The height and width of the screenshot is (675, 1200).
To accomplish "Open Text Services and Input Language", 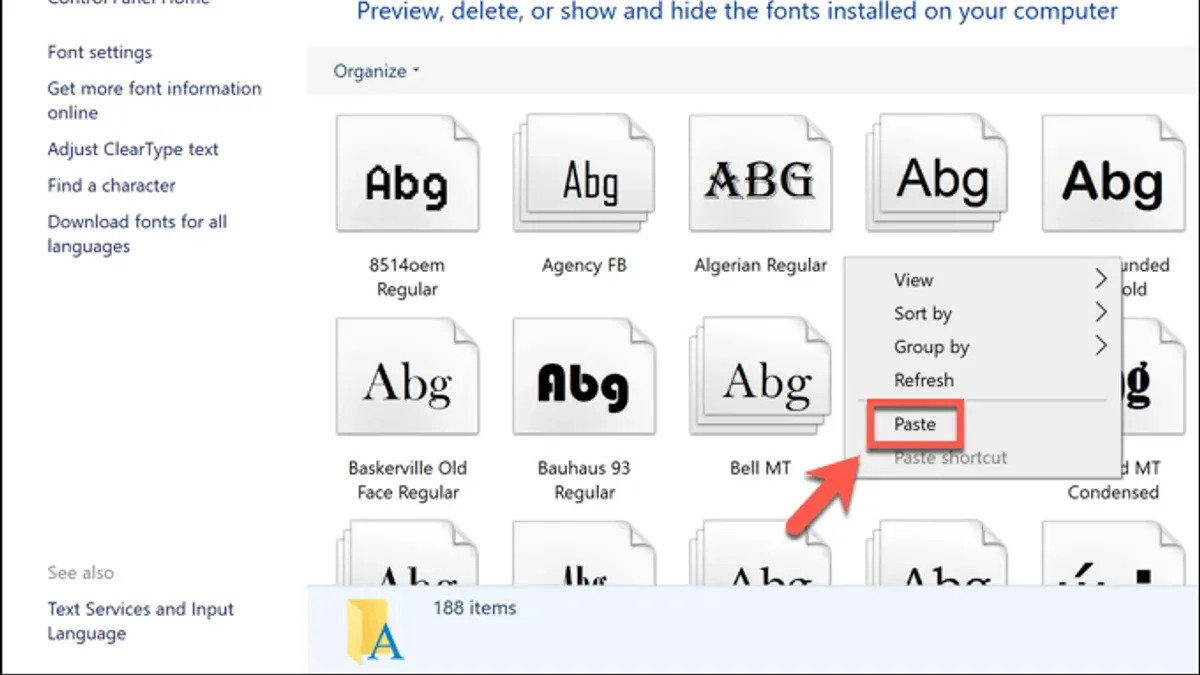I will (140, 621).
